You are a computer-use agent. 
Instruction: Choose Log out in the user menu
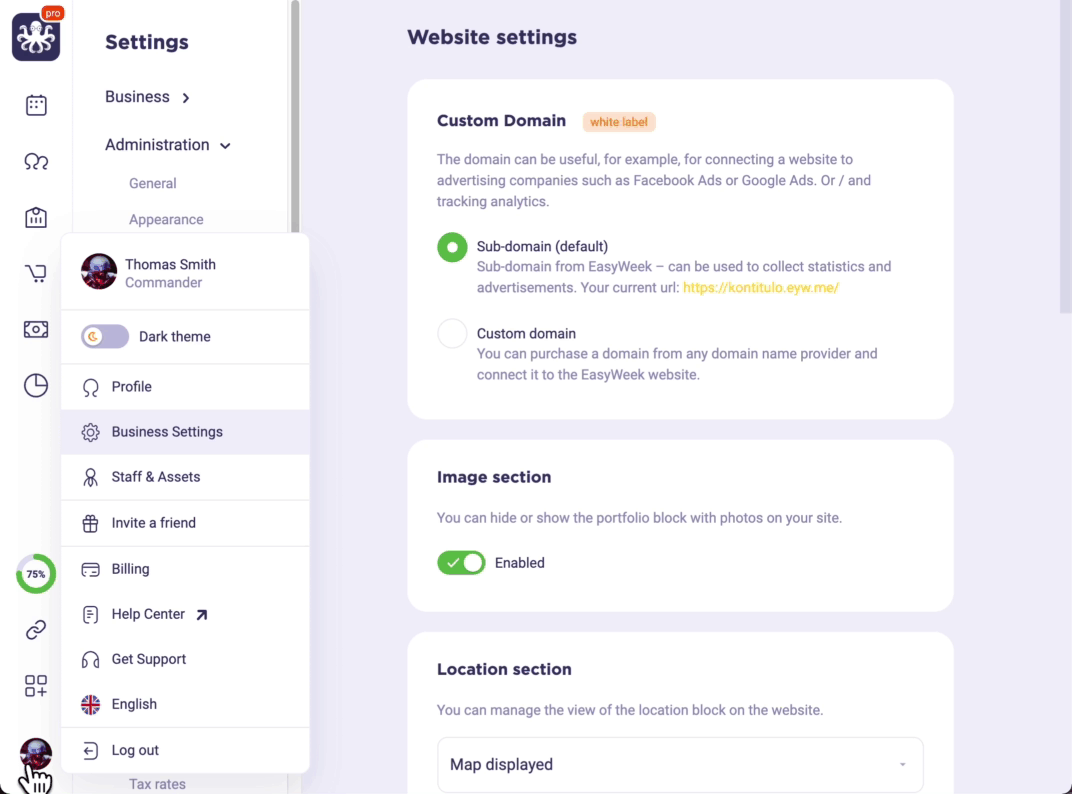point(135,750)
